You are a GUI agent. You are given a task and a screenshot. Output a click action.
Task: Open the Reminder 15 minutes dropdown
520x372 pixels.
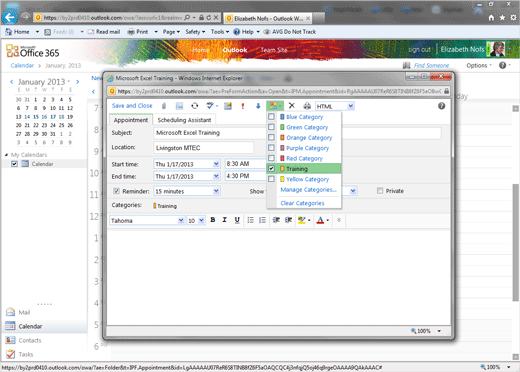coord(216,191)
